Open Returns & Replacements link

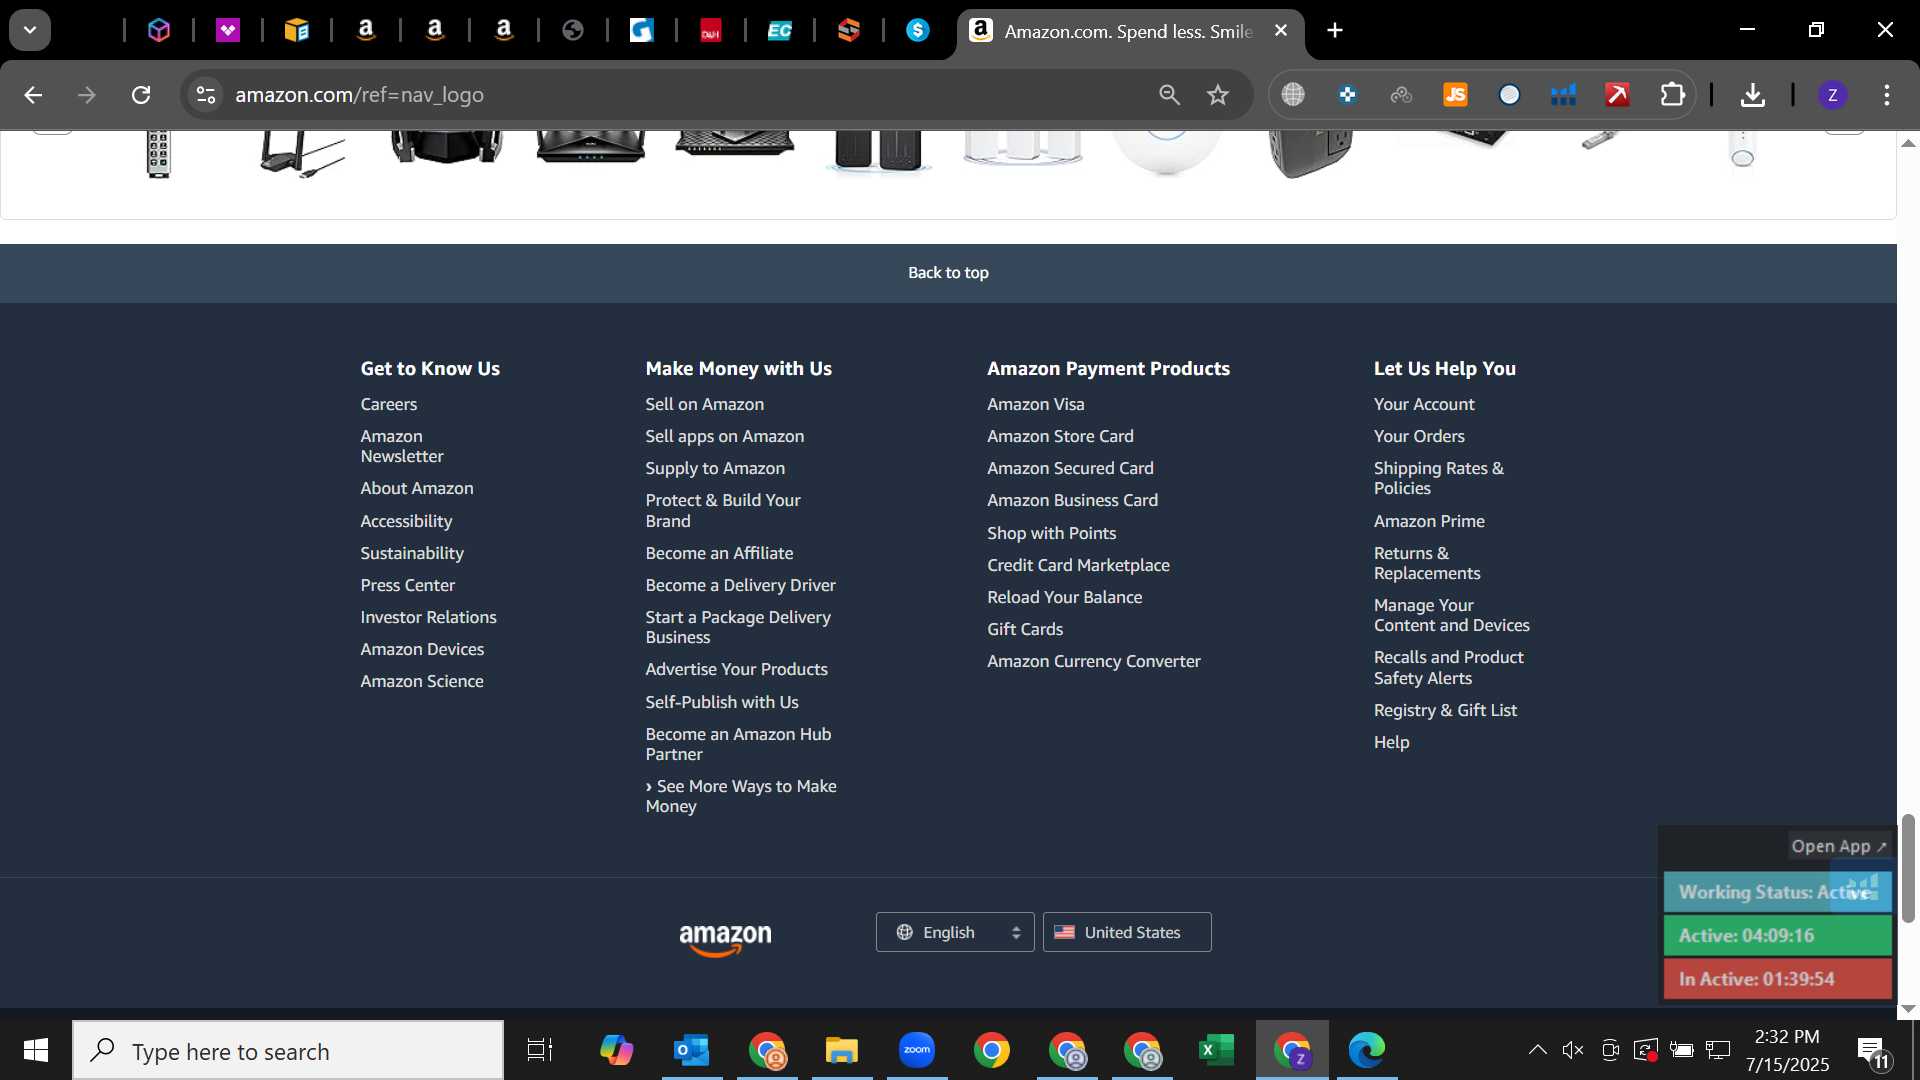coord(1427,563)
